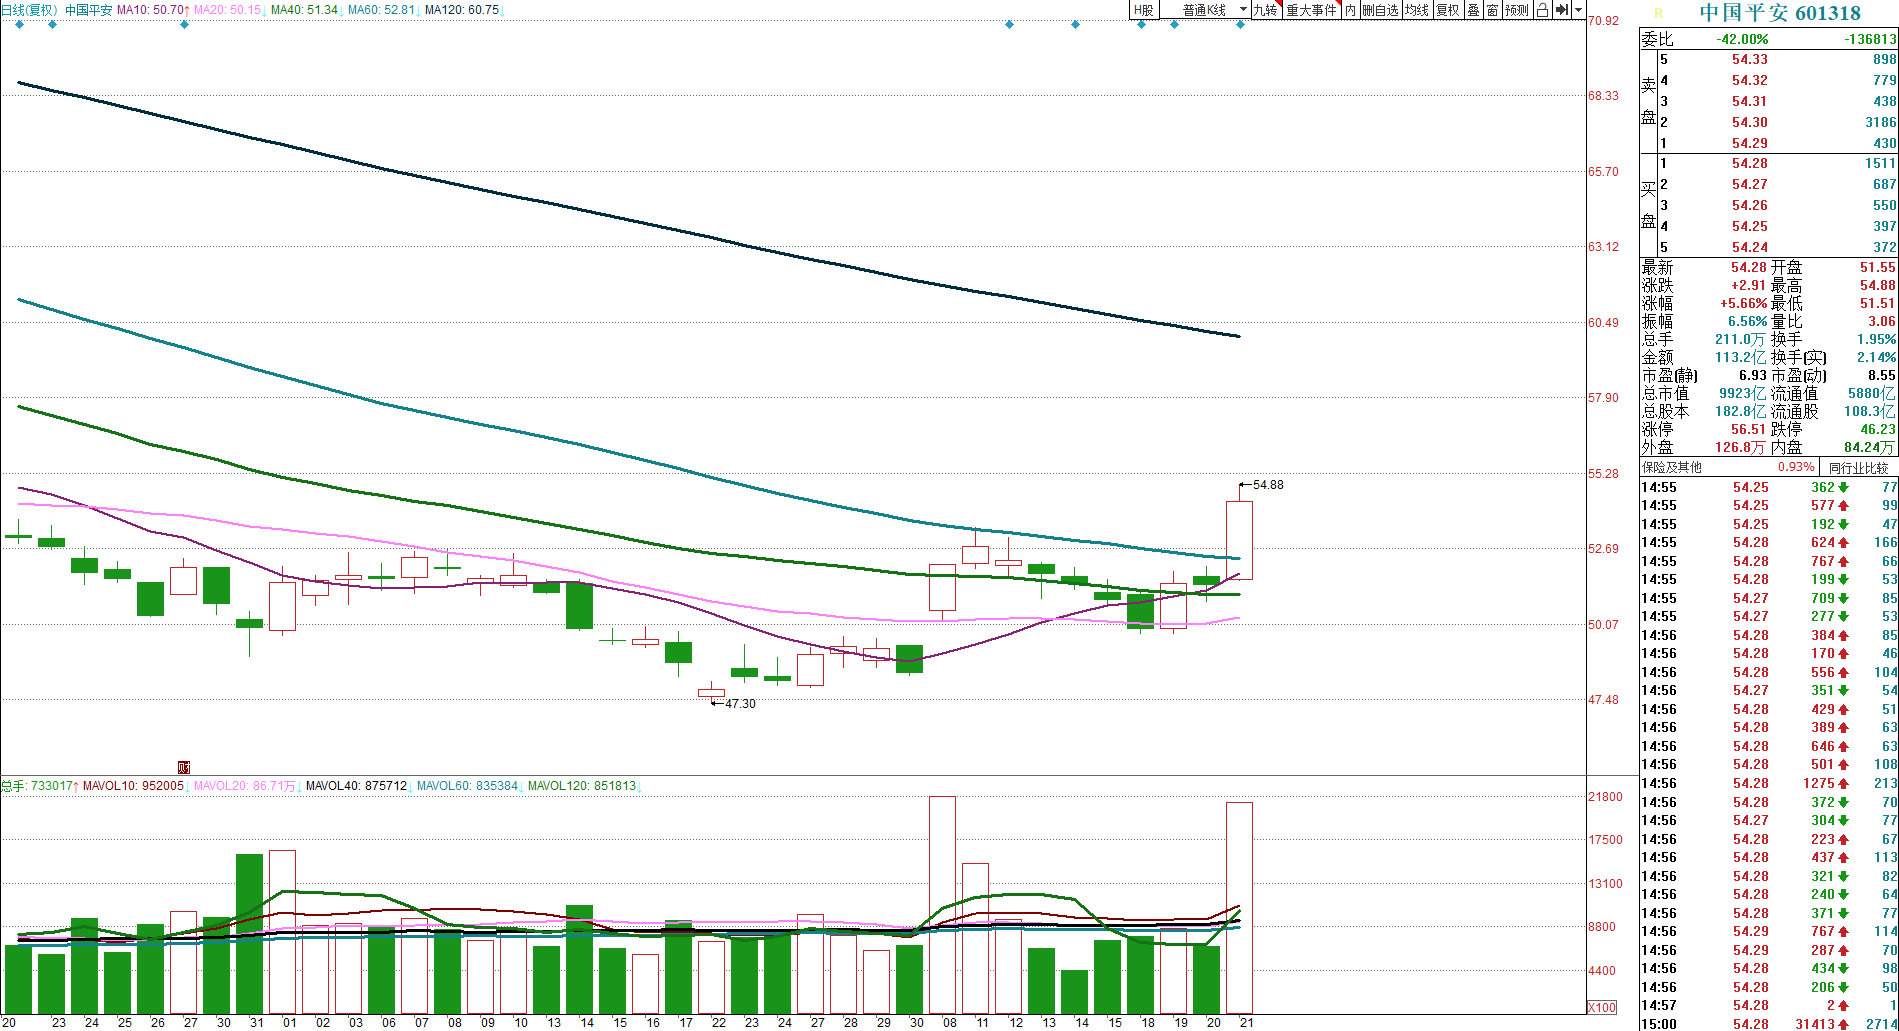The image size is (1899, 1031).
Task: Click the 量比 3.06 value
Action: tap(1882, 322)
